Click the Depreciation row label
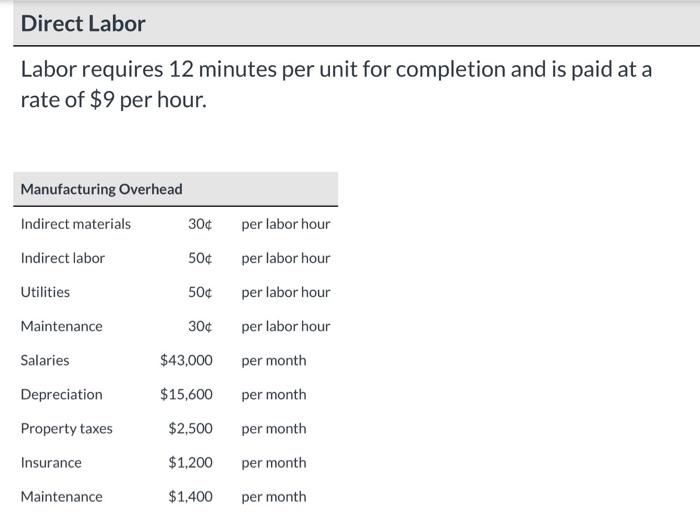This screenshot has width=700, height=529. point(61,395)
